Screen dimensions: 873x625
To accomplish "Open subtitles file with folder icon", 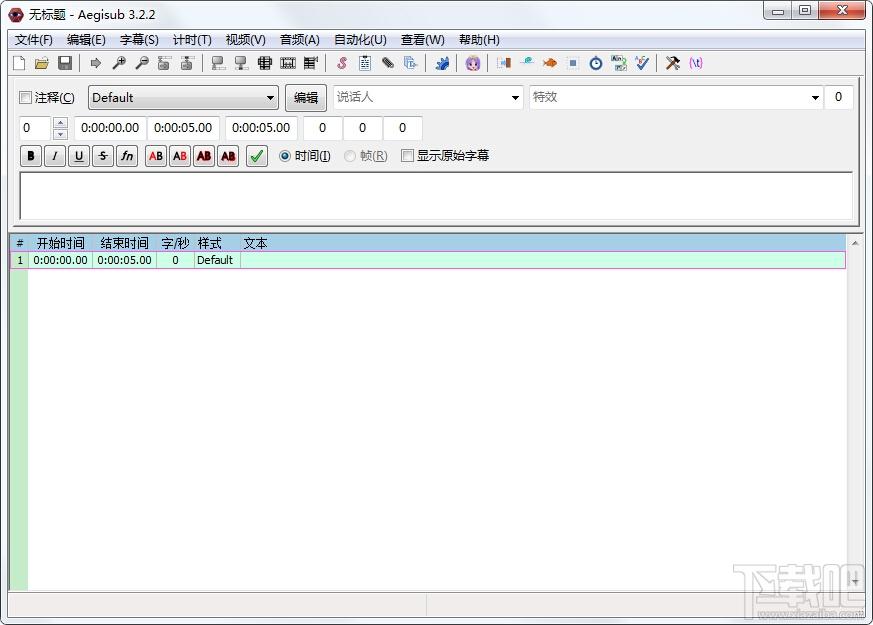I will click(42, 63).
